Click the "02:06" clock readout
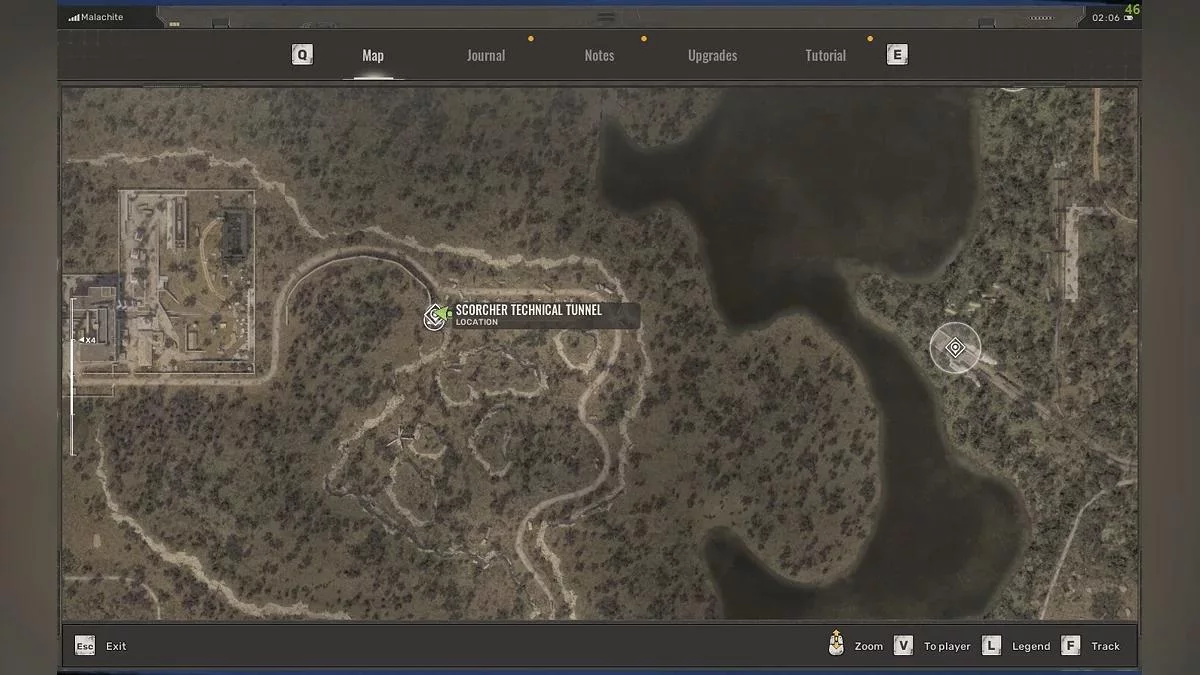Screen dimensions: 1200x675 [1106, 18]
